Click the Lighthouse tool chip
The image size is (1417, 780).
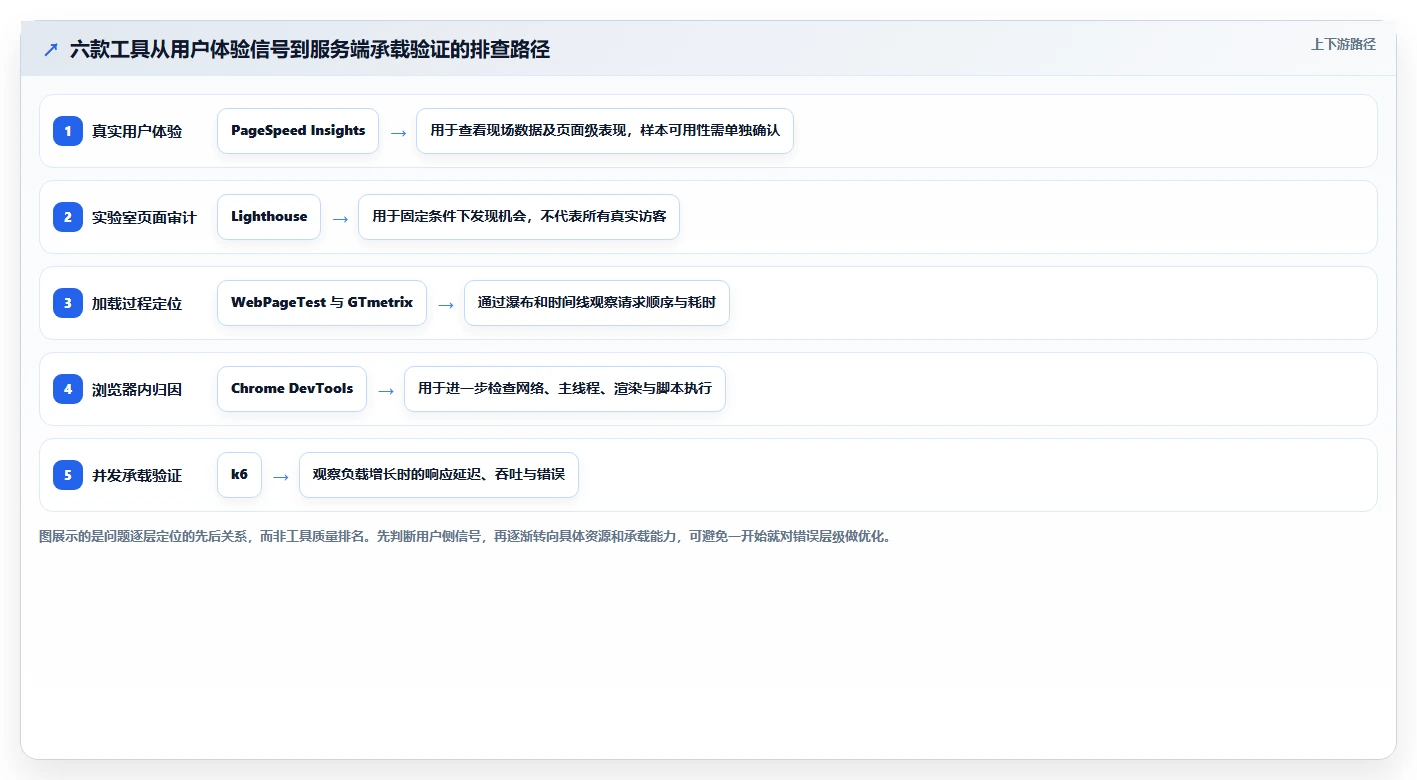coord(269,217)
